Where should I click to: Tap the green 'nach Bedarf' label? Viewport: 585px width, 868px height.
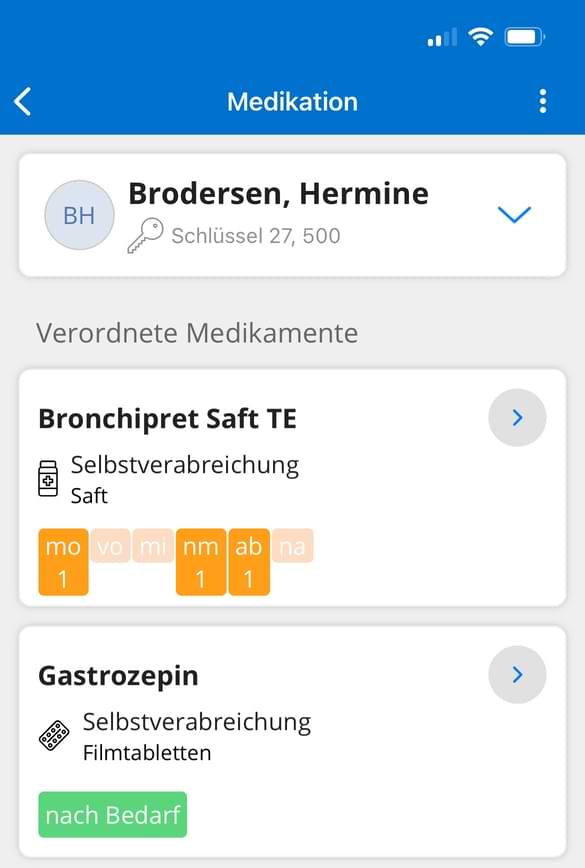112,815
